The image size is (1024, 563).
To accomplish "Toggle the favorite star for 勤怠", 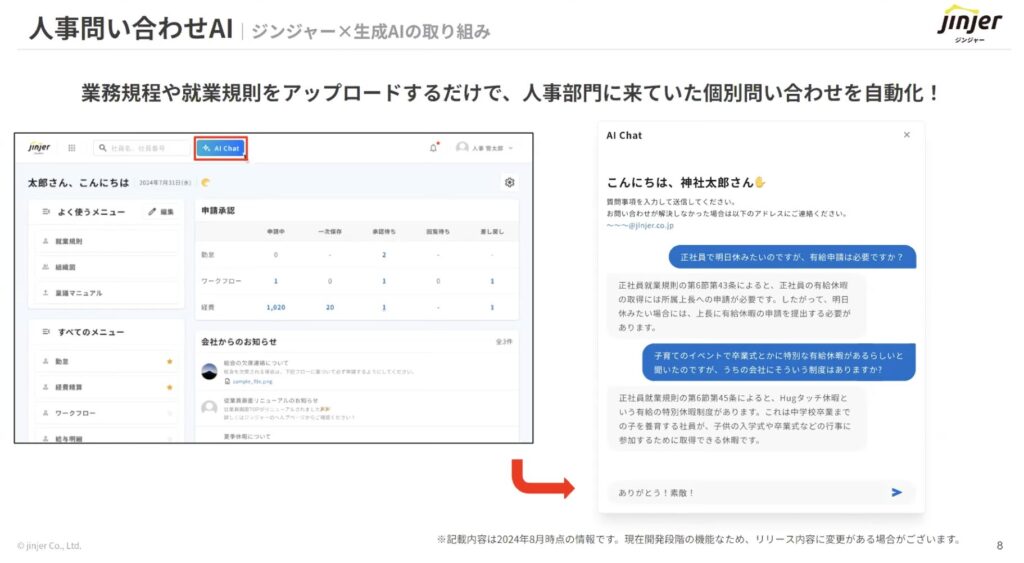I will coord(169,360).
